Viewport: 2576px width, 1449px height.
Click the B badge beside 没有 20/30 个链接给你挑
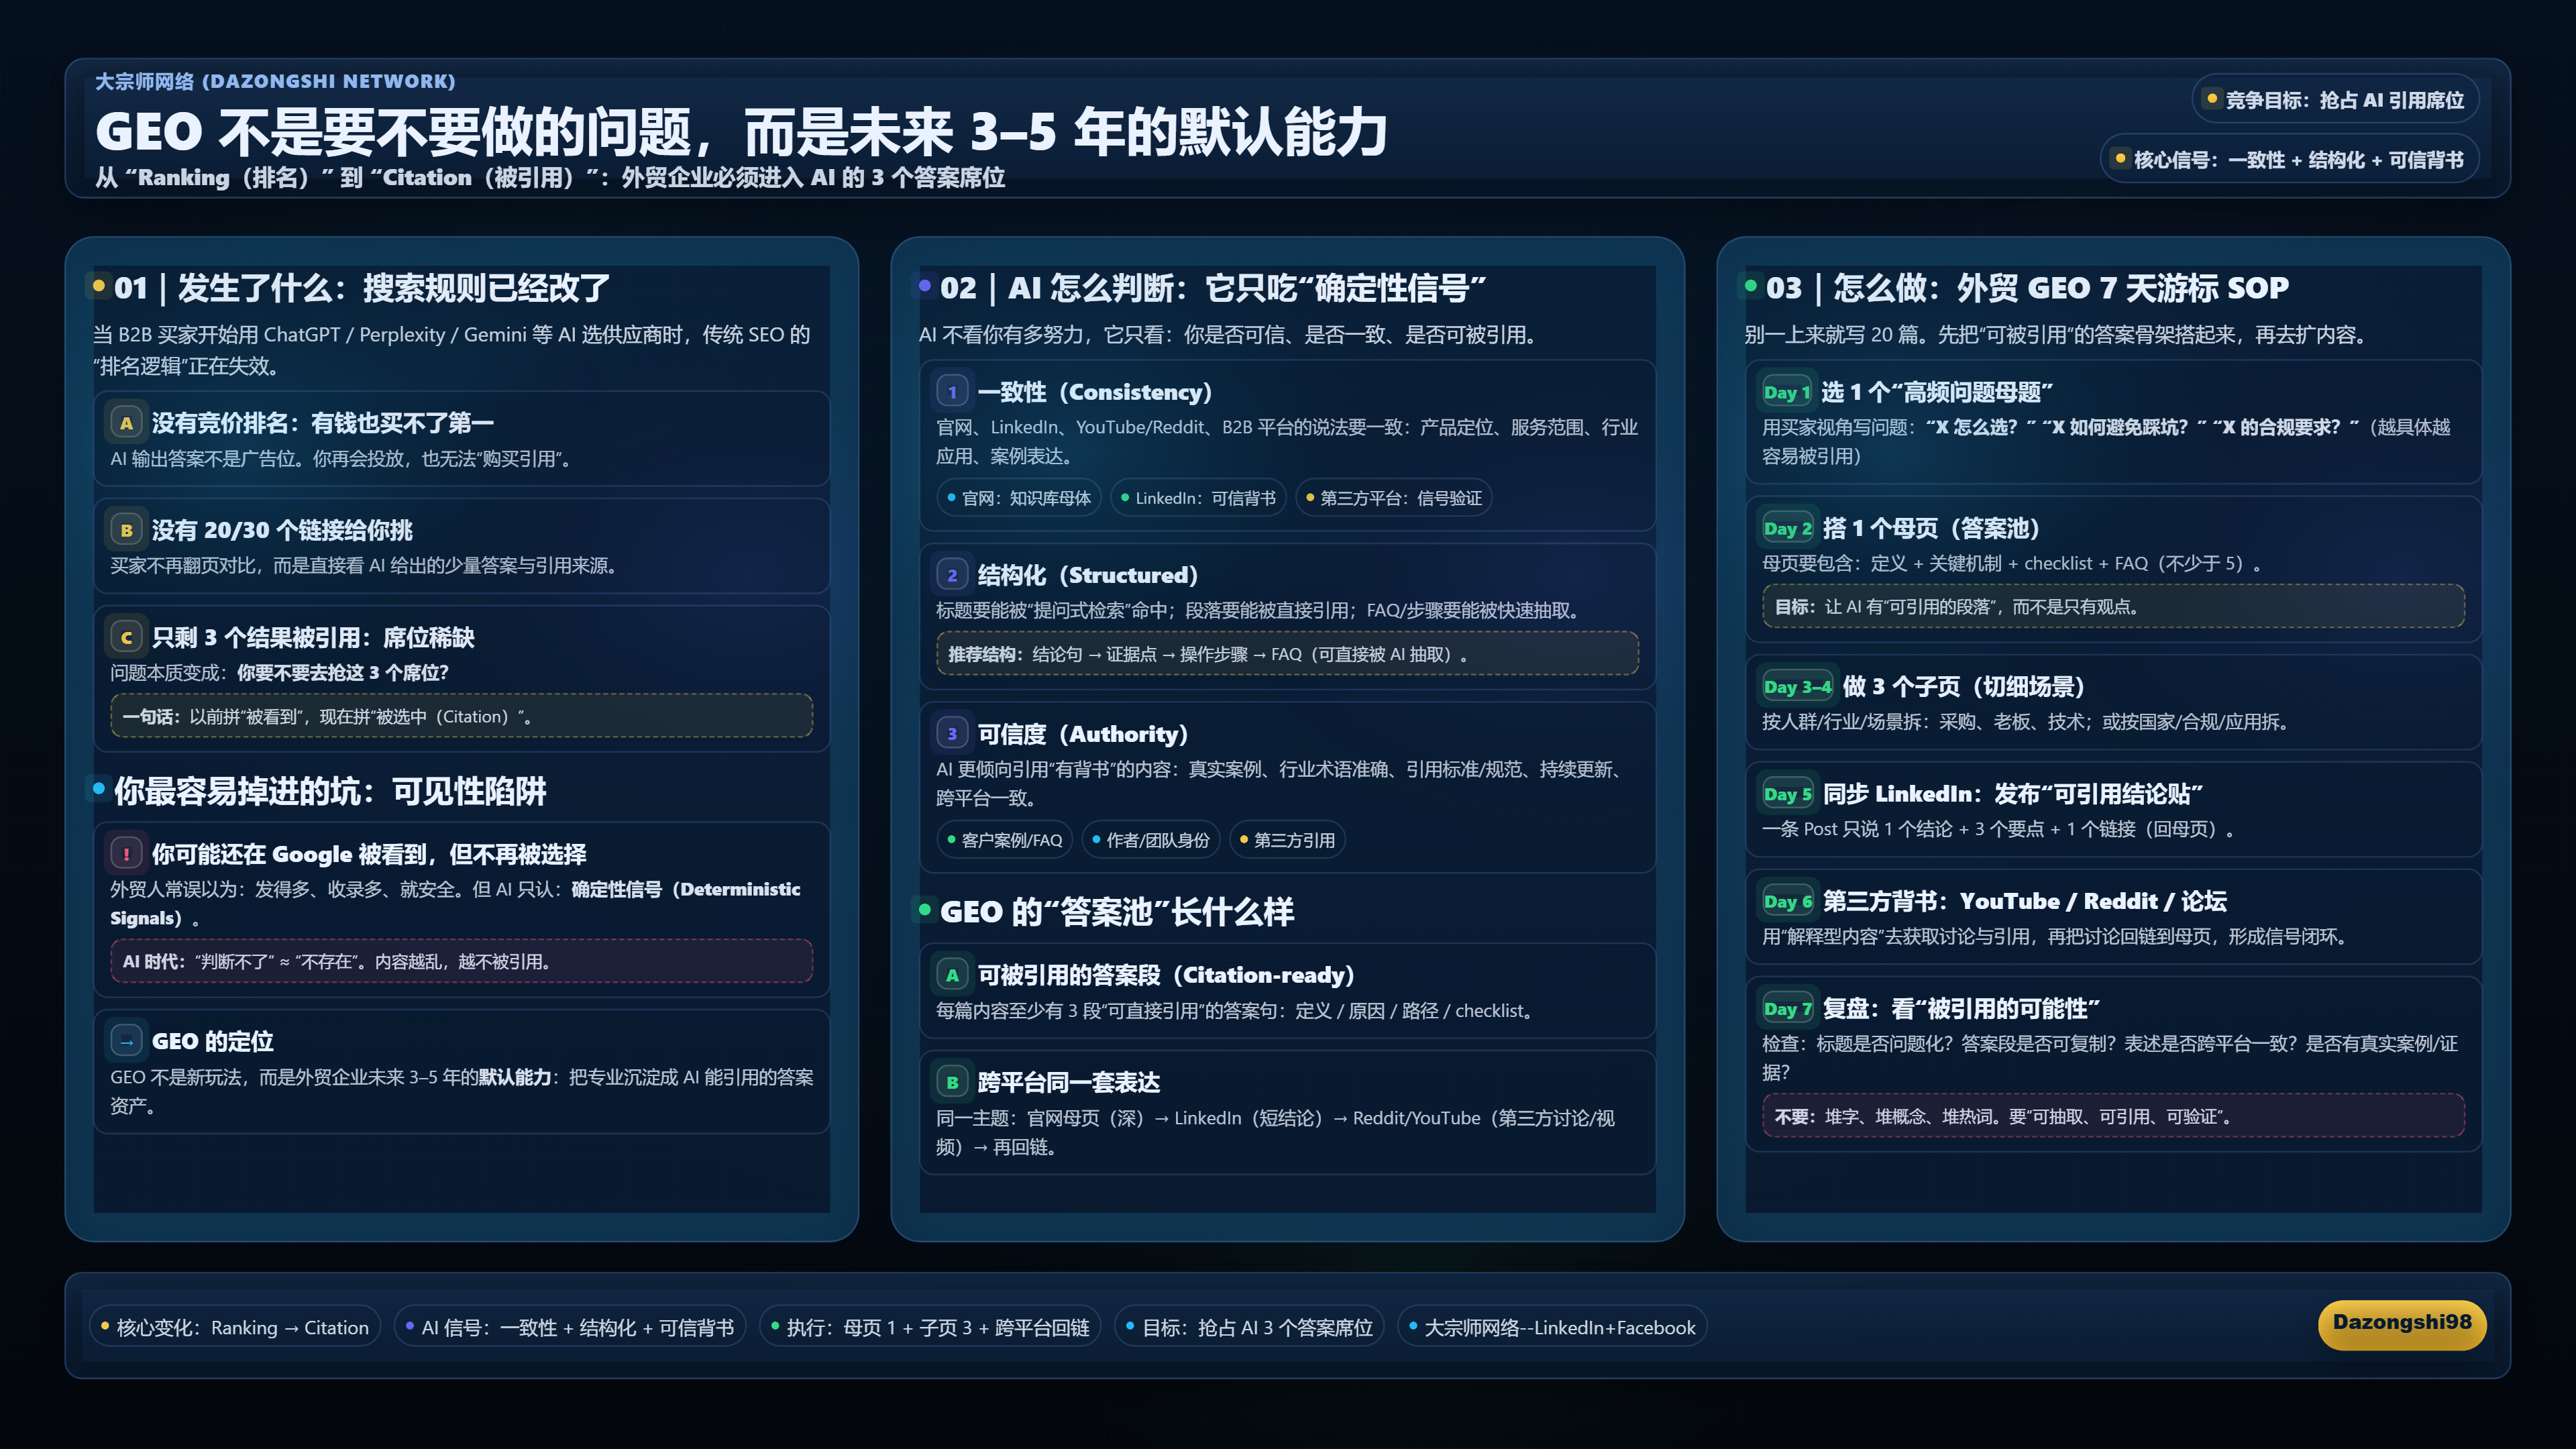[126, 530]
